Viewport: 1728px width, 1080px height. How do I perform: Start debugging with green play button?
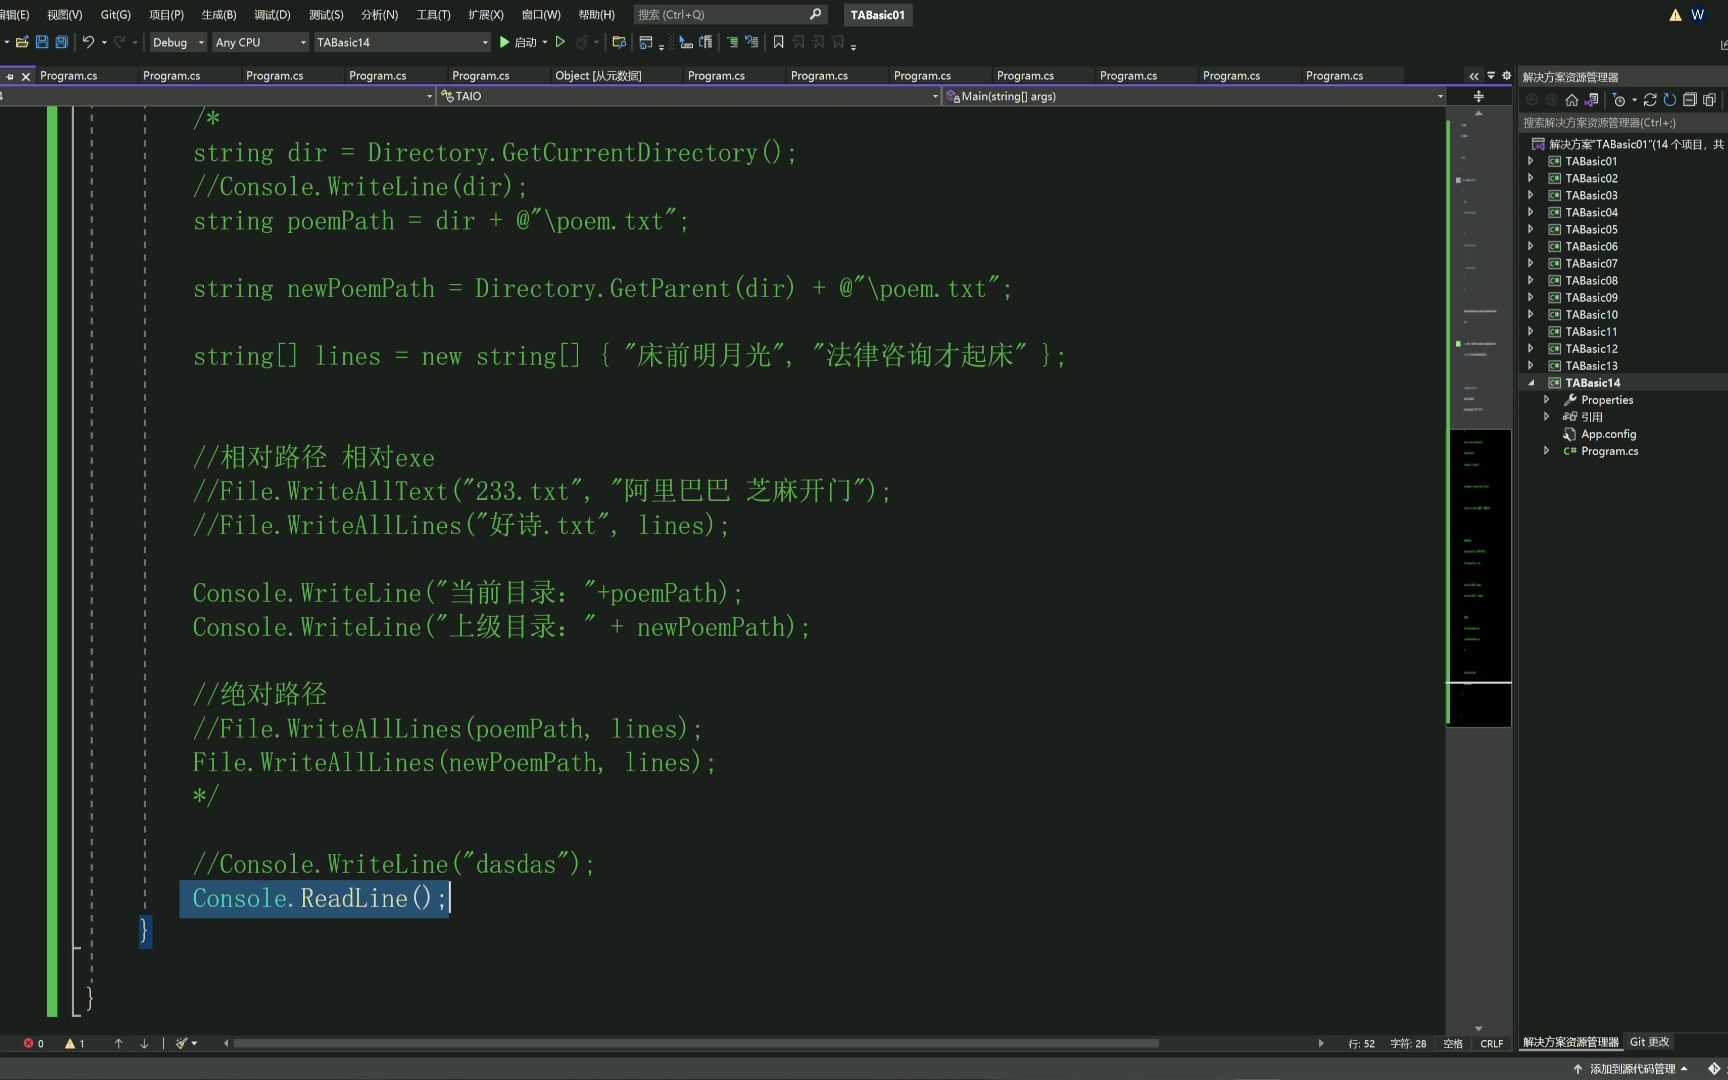(505, 42)
